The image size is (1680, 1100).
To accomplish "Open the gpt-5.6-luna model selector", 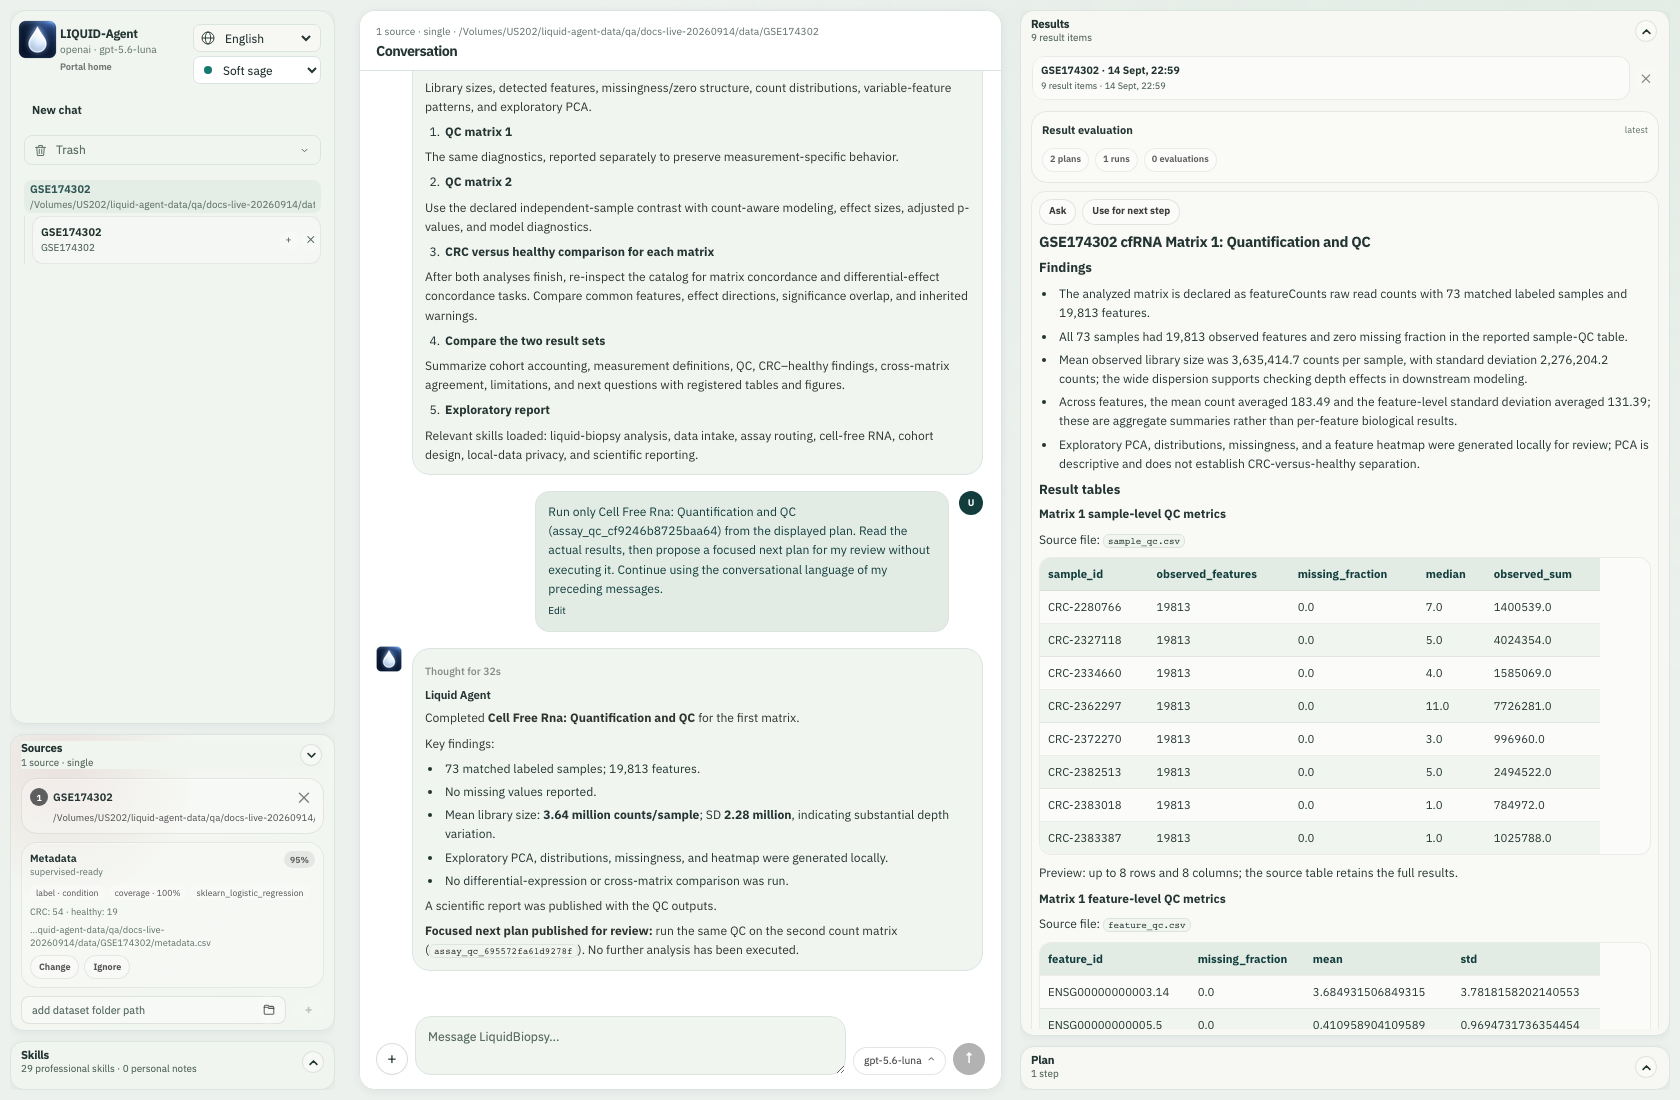I will [x=899, y=1060].
